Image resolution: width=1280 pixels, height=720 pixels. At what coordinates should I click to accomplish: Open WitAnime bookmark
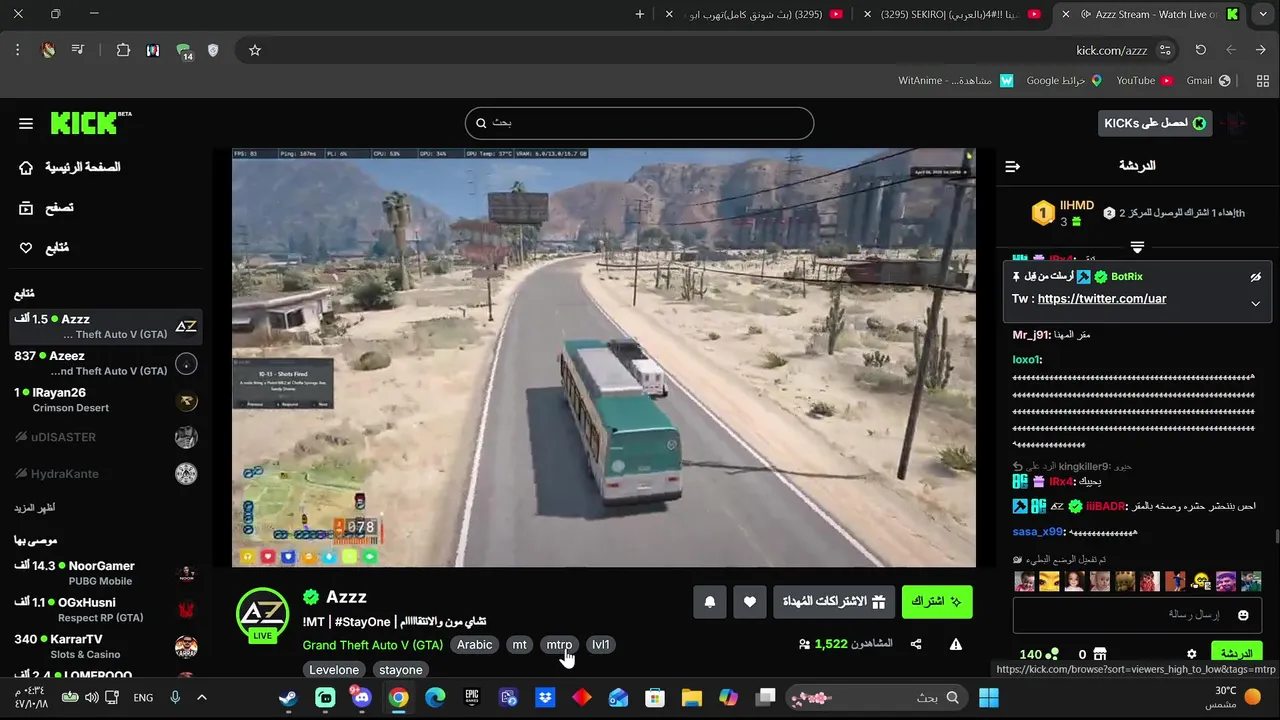pyautogui.click(x=956, y=80)
